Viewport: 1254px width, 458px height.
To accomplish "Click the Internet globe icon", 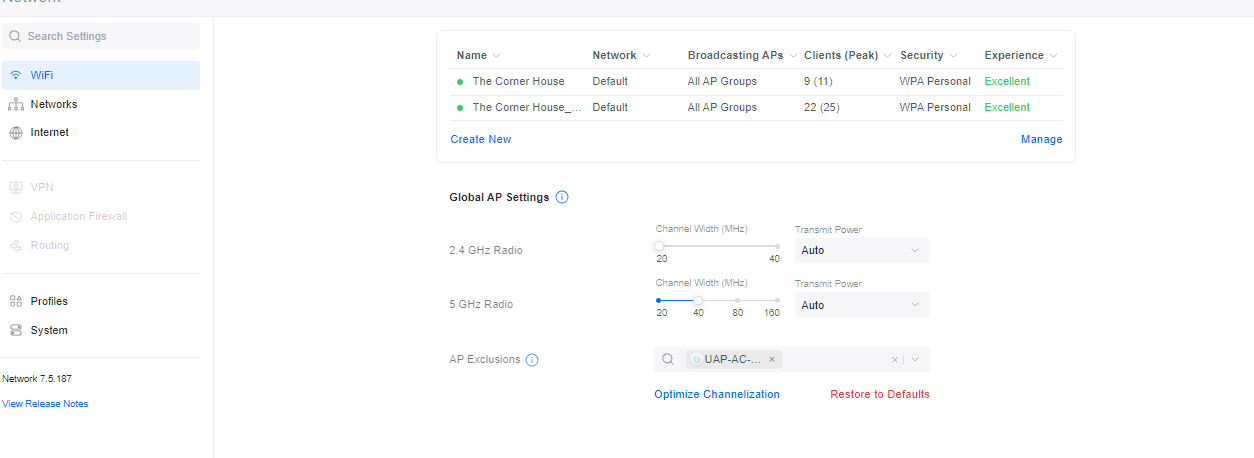I will 15,132.
